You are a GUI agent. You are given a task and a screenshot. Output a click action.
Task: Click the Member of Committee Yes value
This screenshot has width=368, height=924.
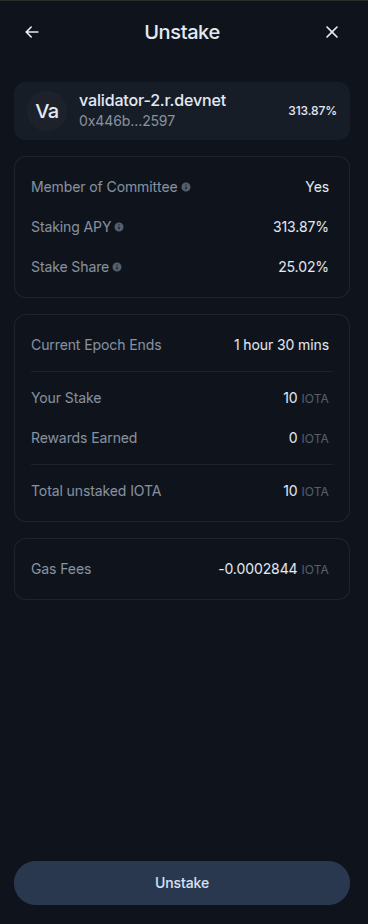pyautogui.click(x=317, y=187)
